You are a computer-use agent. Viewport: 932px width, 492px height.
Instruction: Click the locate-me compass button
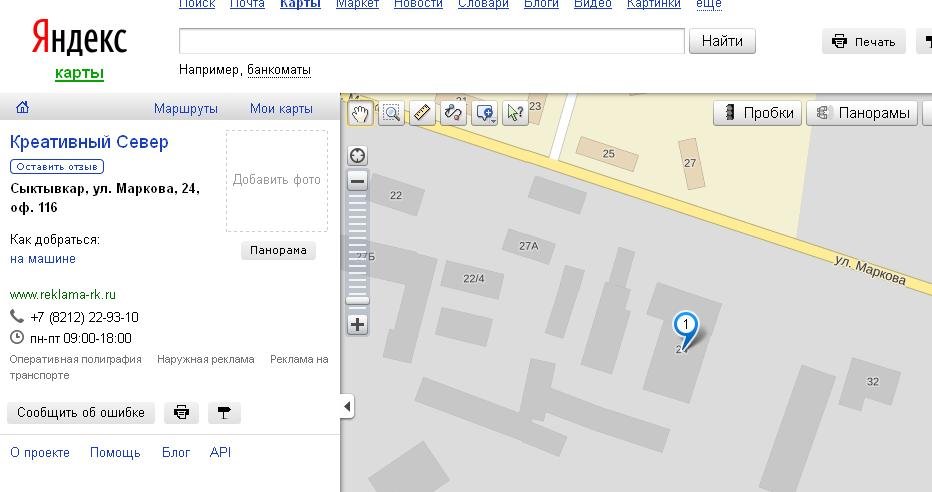pos(357,155)
